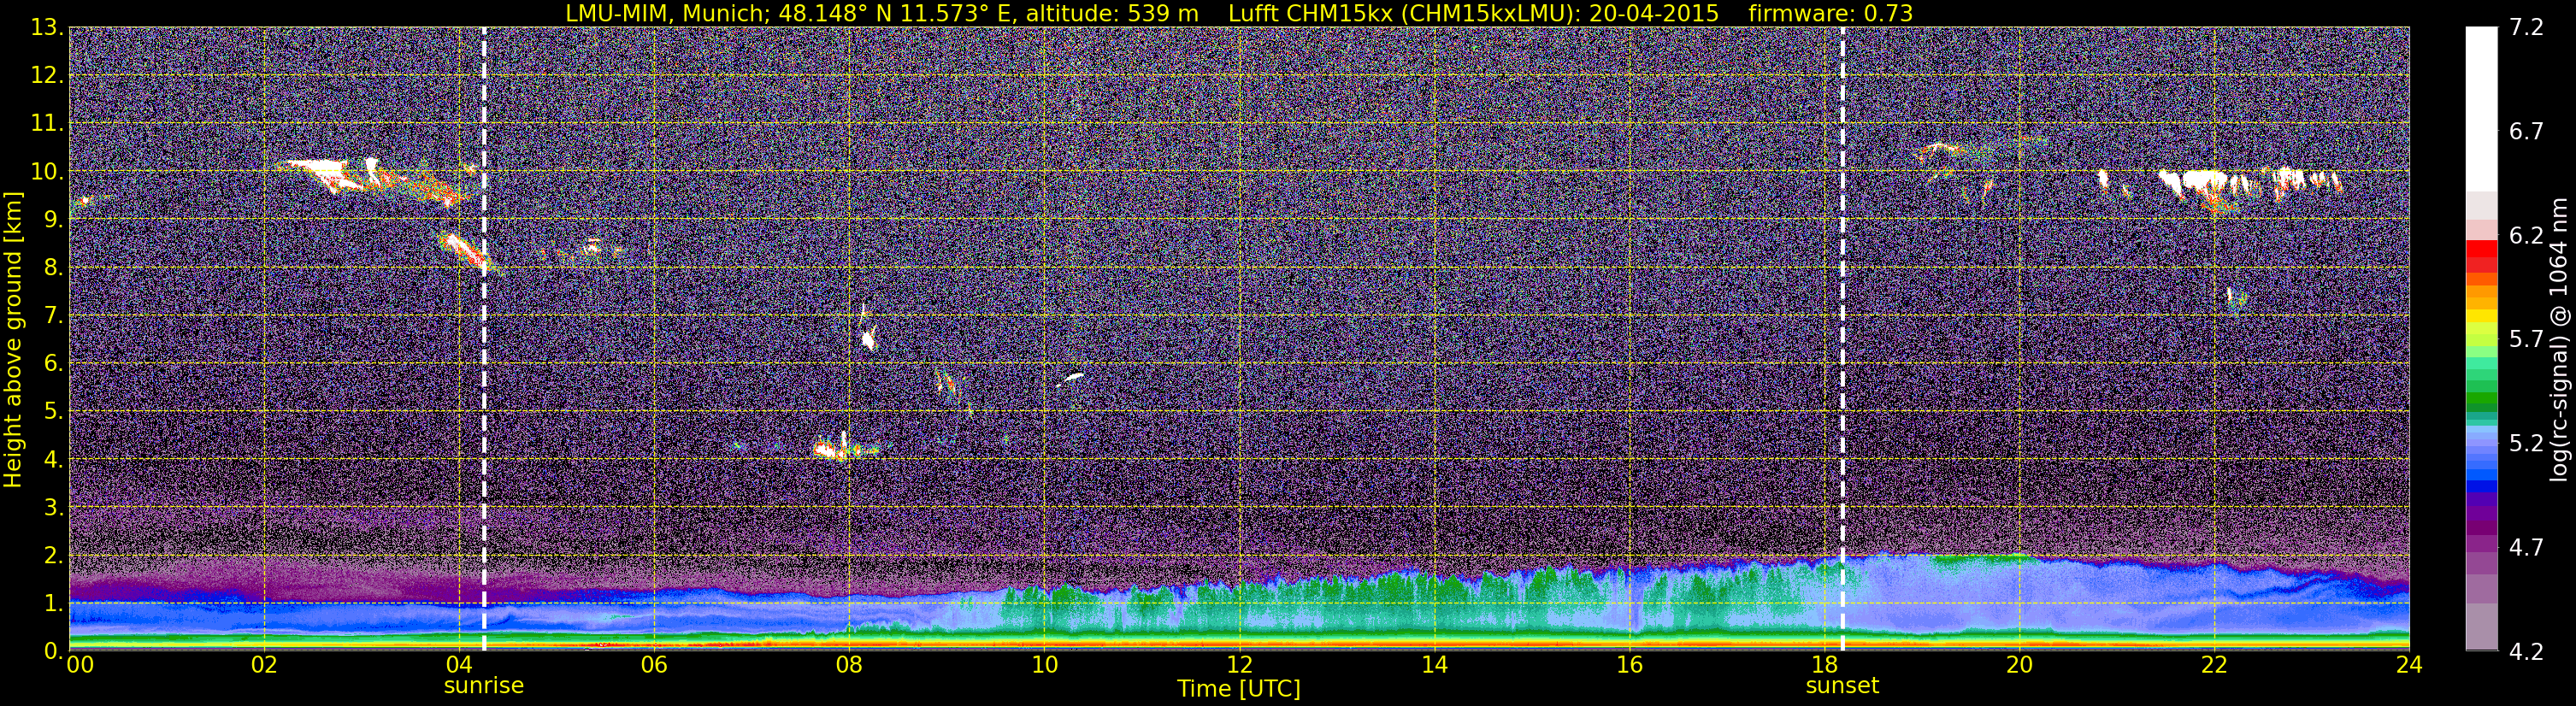This screenshot has width=2576, height=706.
Task: Click the 'Time [UTC]' axis label
Action: click(x=1239, y=689)
